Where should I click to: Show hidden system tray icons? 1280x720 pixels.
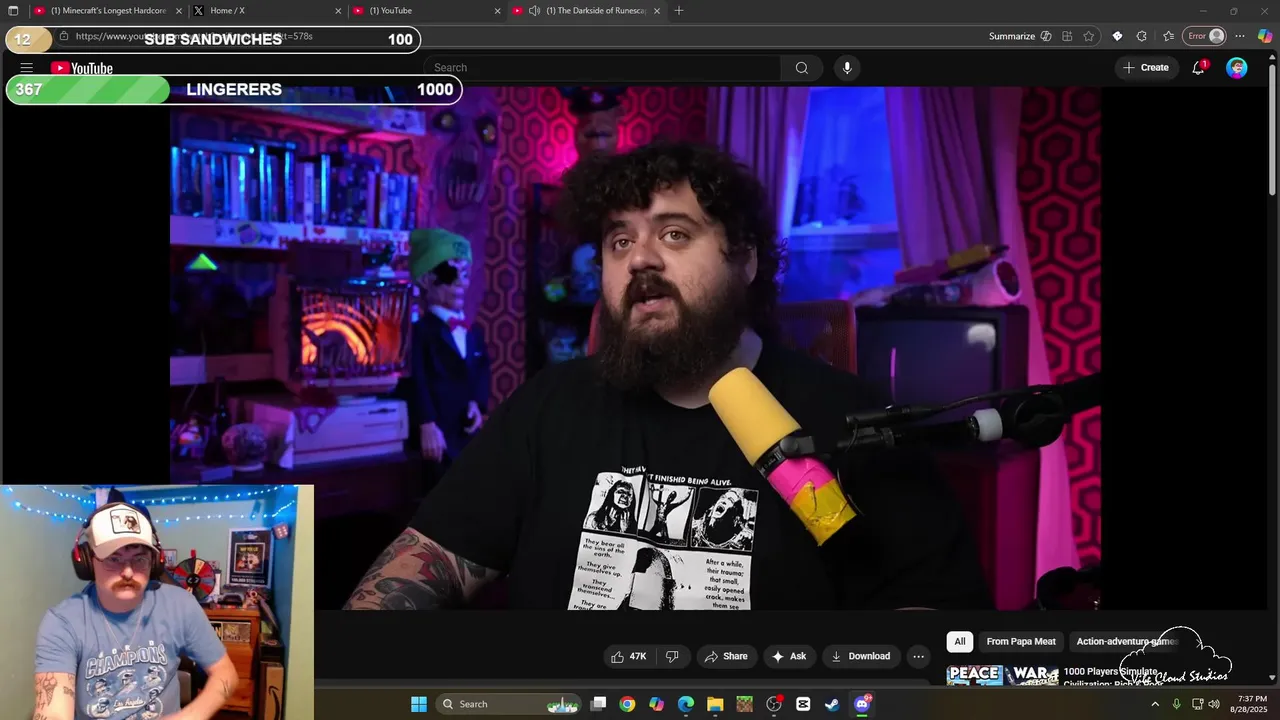coord(1155,704)
